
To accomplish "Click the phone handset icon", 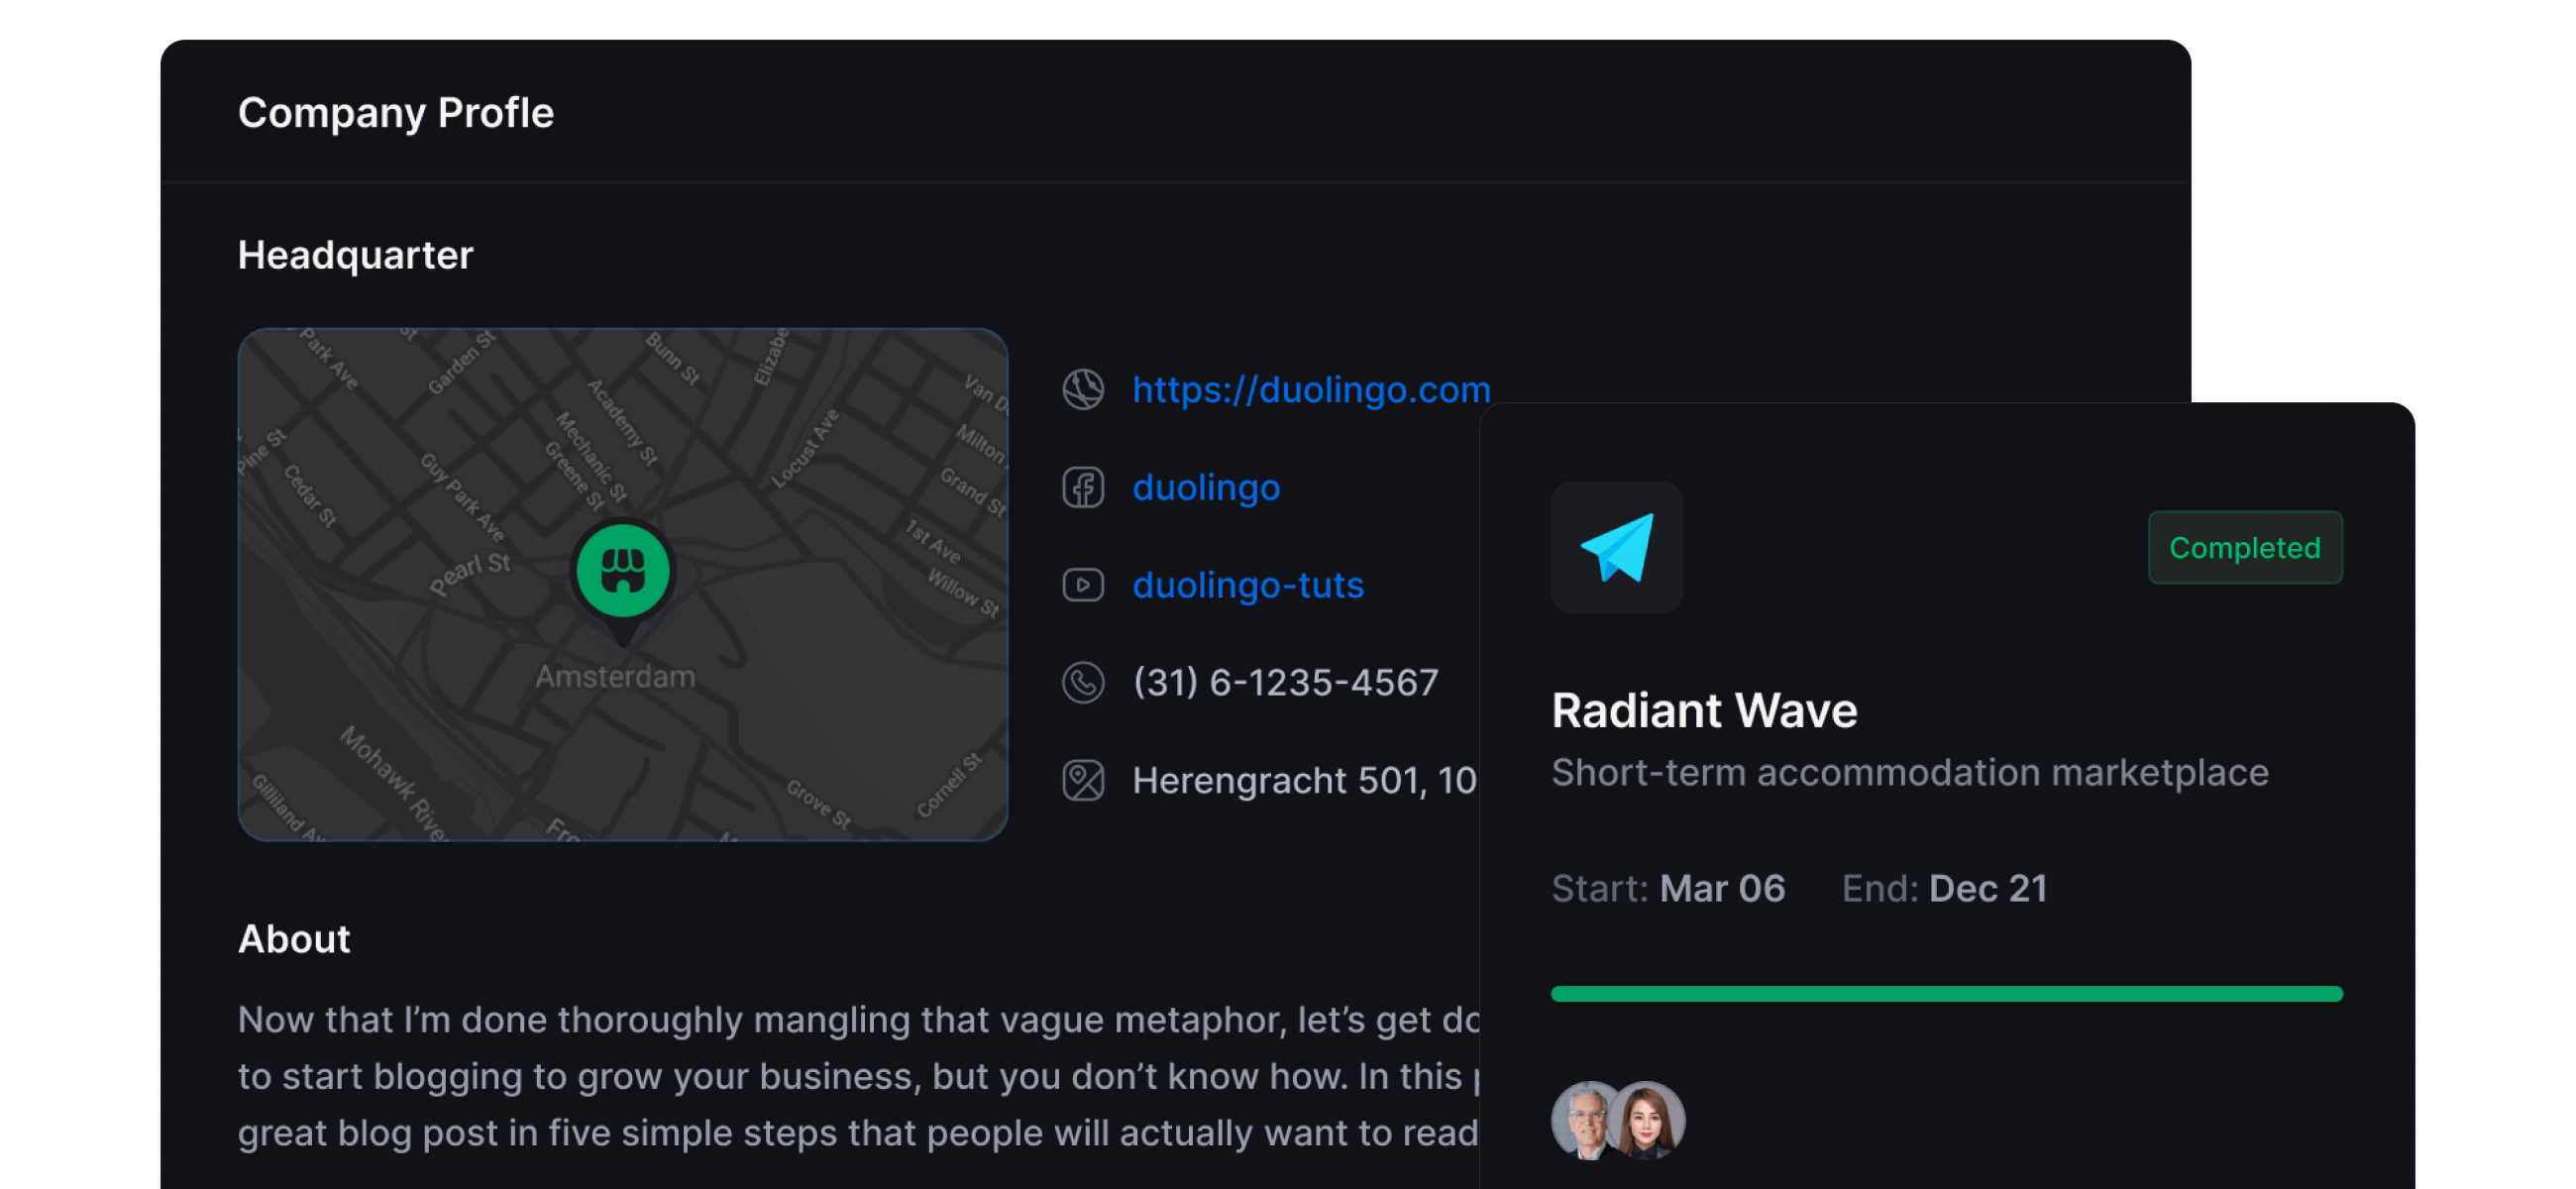I will (x=1083, y=683).
